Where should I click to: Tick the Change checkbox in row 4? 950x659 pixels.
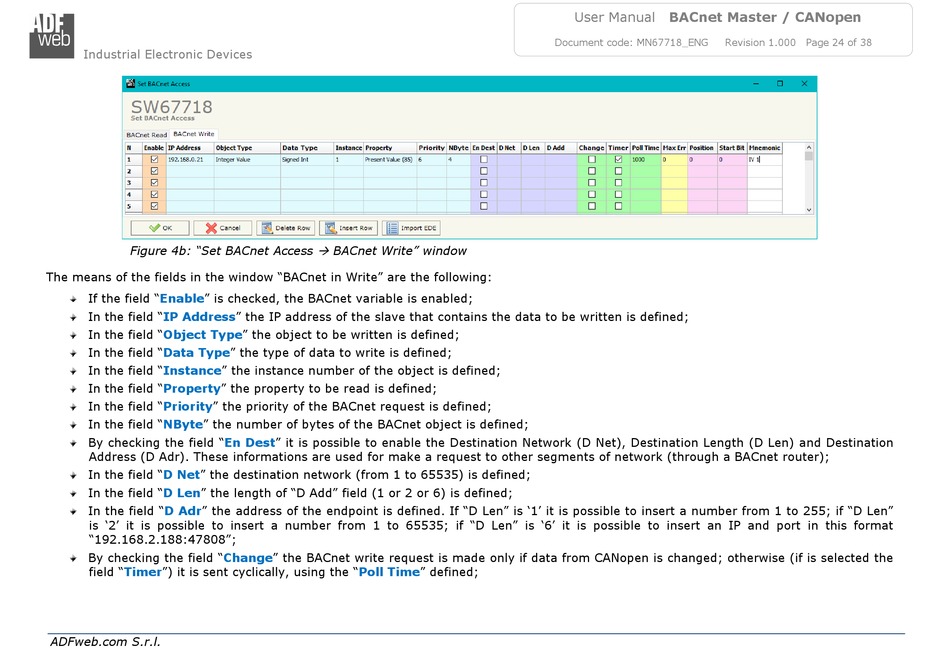pyautogui.click(x=592, y=194)
